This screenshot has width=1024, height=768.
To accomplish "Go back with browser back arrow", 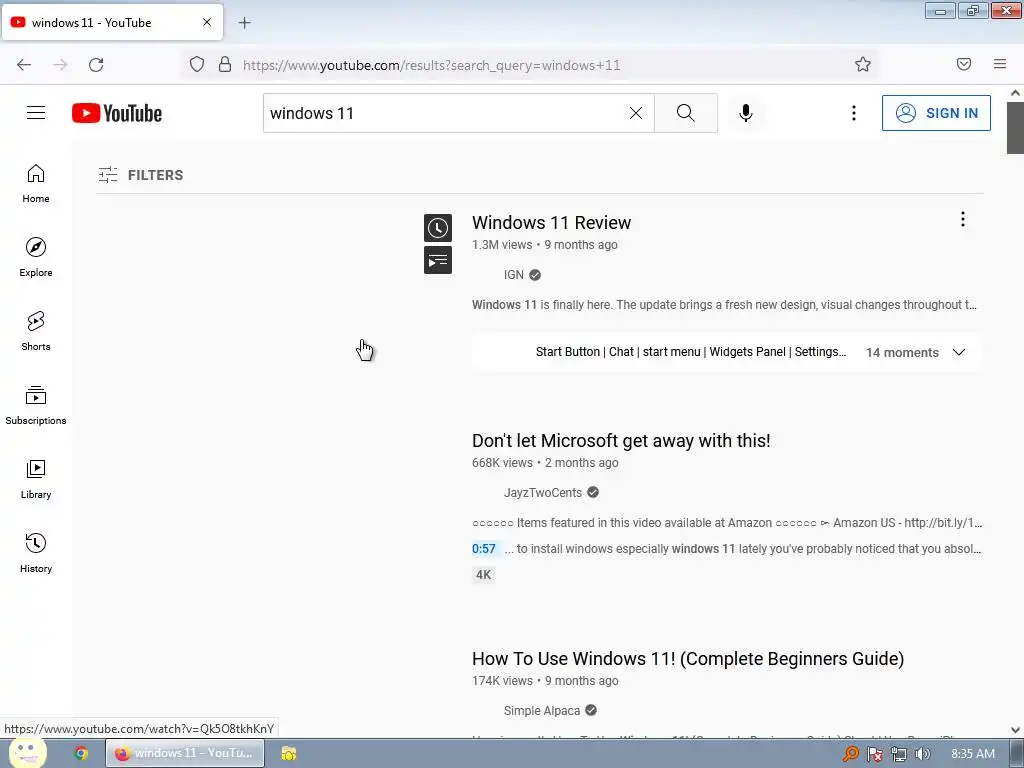I will click(x=24, y=65).
